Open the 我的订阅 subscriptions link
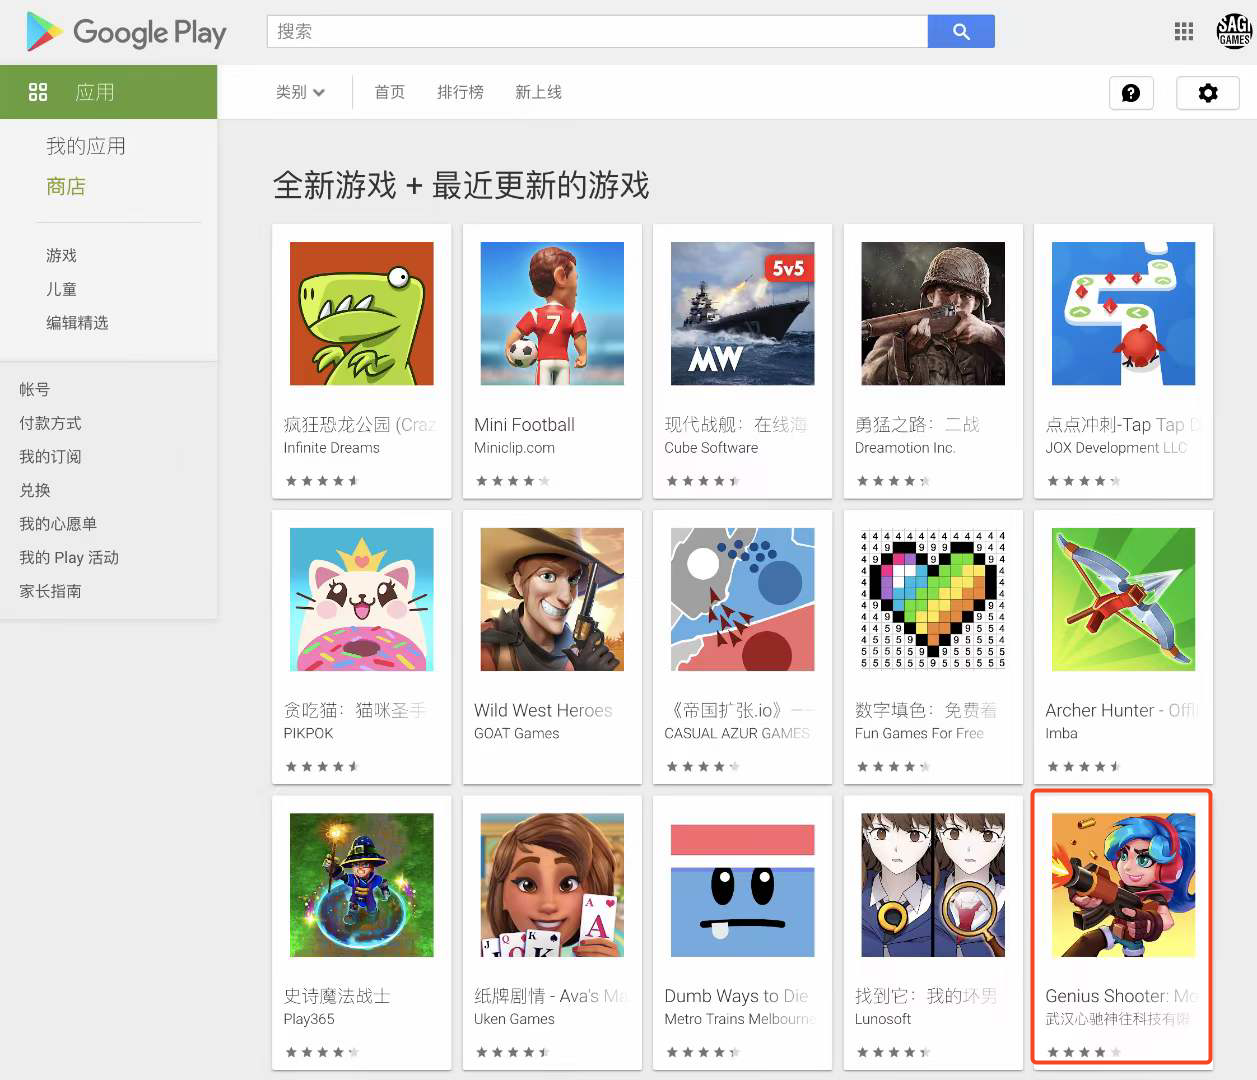The image size is (1257, 1080). tap(50, 456)
